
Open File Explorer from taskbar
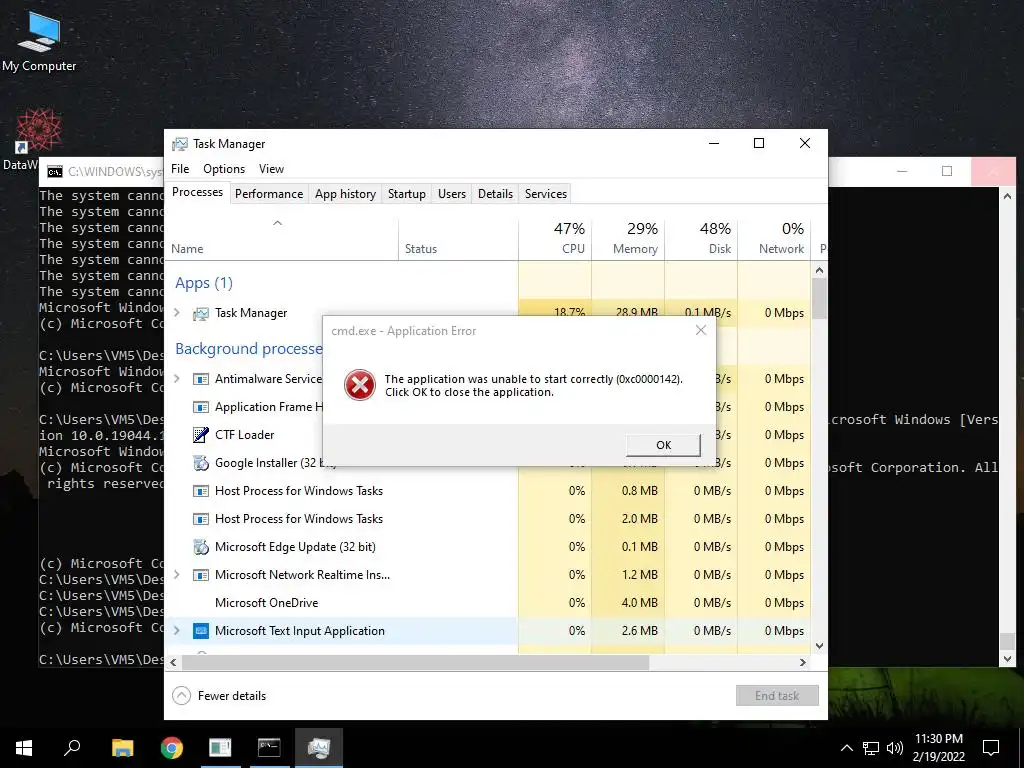click(122, 748)
